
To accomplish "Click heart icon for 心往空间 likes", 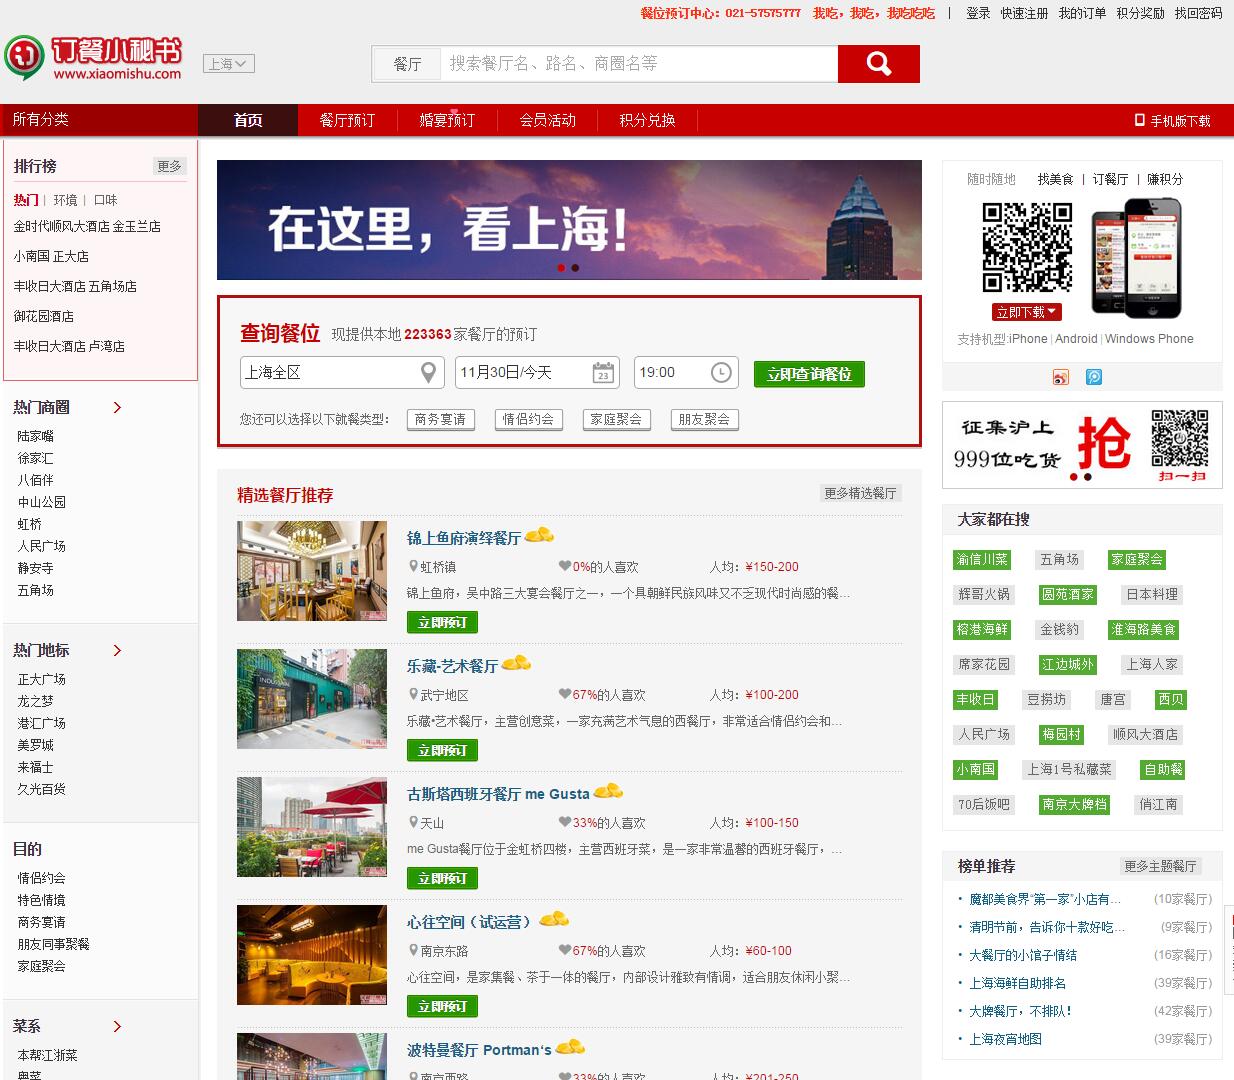I will point(565,950).
